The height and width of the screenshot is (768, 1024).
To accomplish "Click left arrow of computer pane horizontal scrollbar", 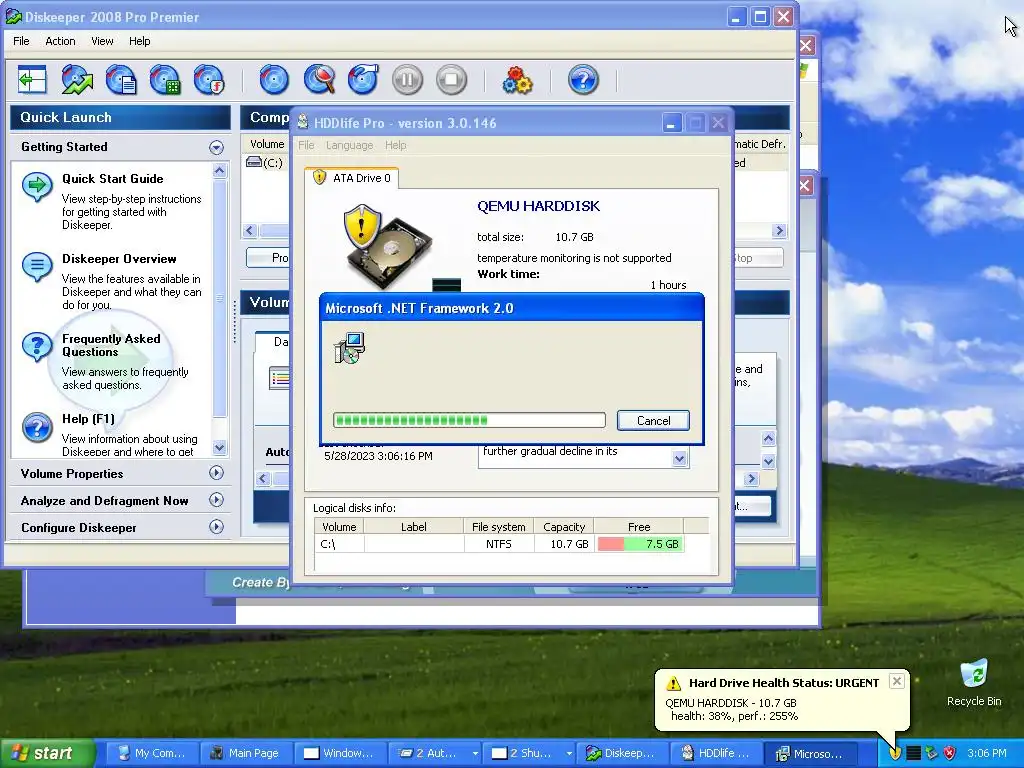I will (x=249, y=231).
